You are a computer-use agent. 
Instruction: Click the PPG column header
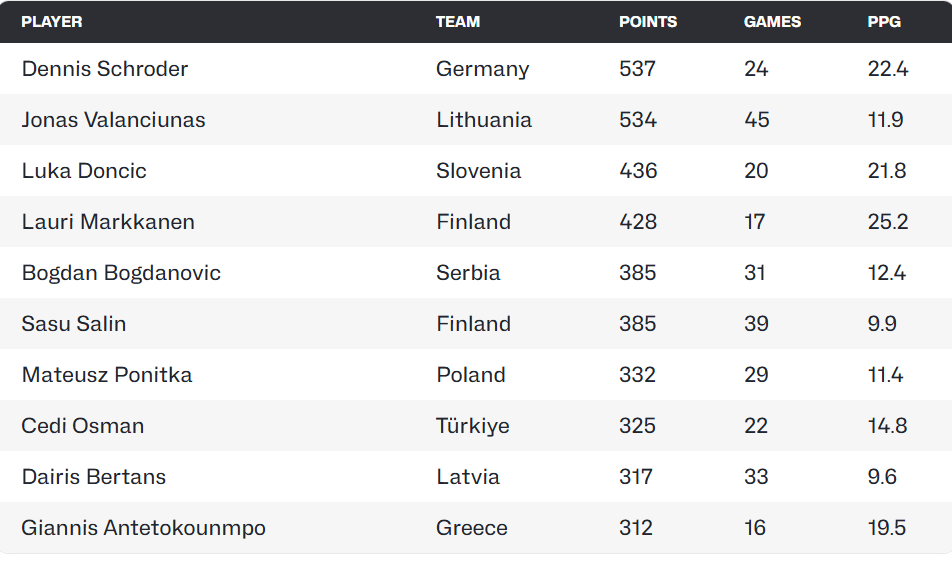(x=884, y=21)
